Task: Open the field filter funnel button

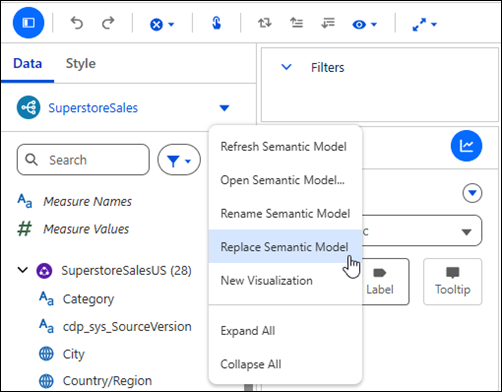Action: (179, 160)
